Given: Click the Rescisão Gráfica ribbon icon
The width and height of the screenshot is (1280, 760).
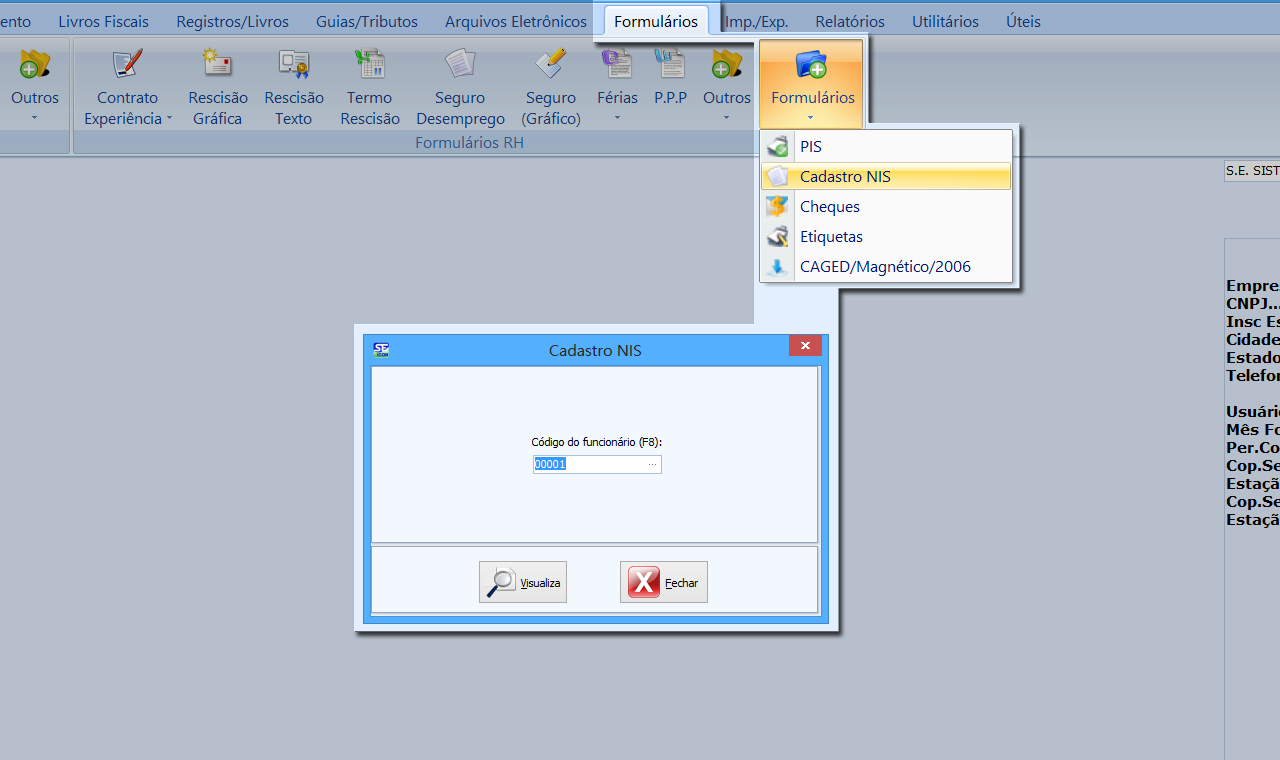Looking at the screenshot, I should [x=217, y=66].
